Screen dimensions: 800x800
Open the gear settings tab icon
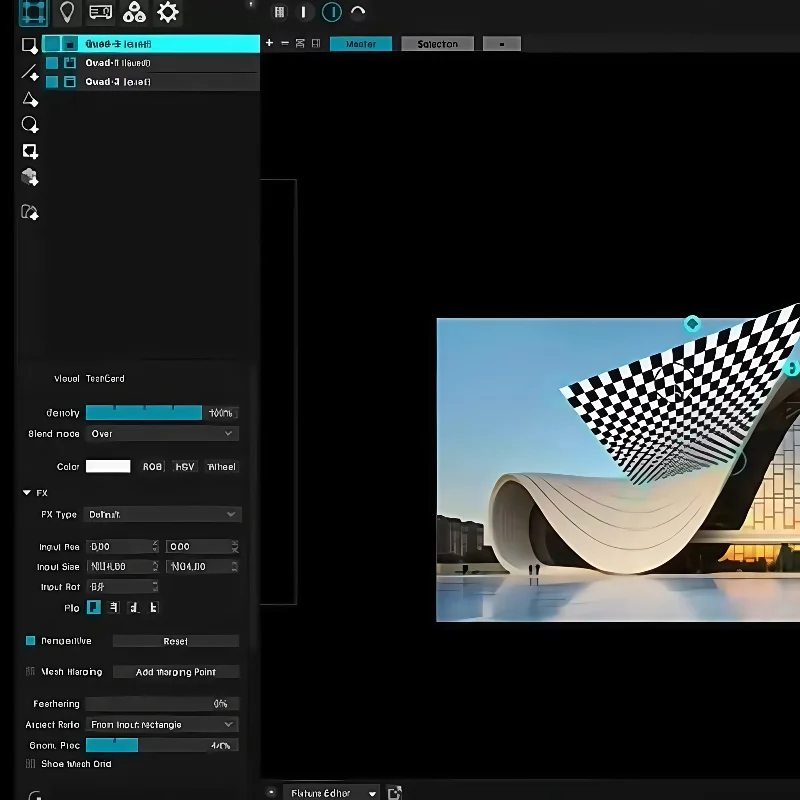coord(168,12)
